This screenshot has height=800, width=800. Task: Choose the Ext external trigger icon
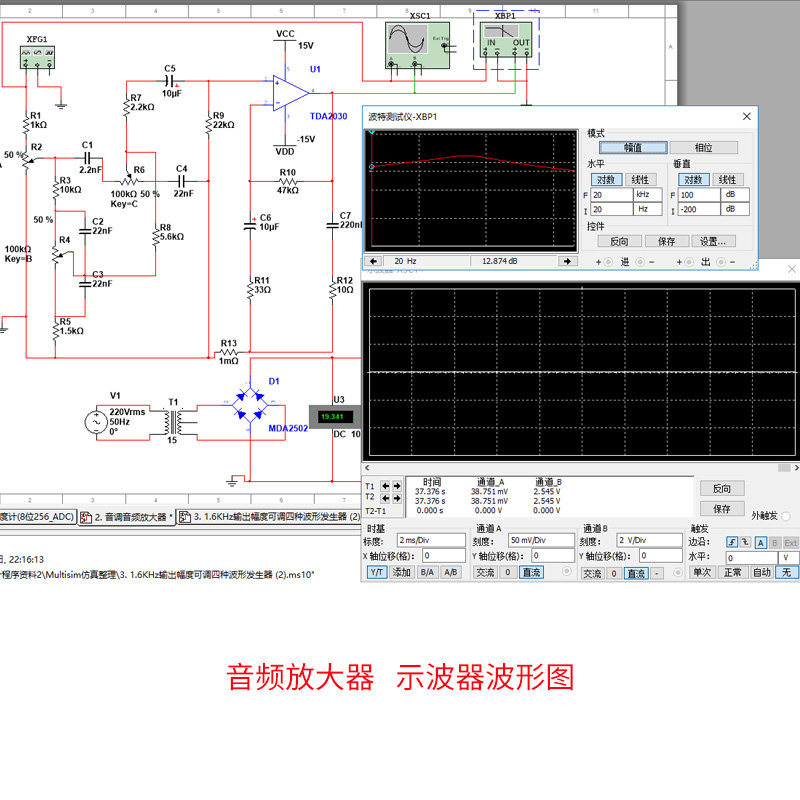(791, 542)
